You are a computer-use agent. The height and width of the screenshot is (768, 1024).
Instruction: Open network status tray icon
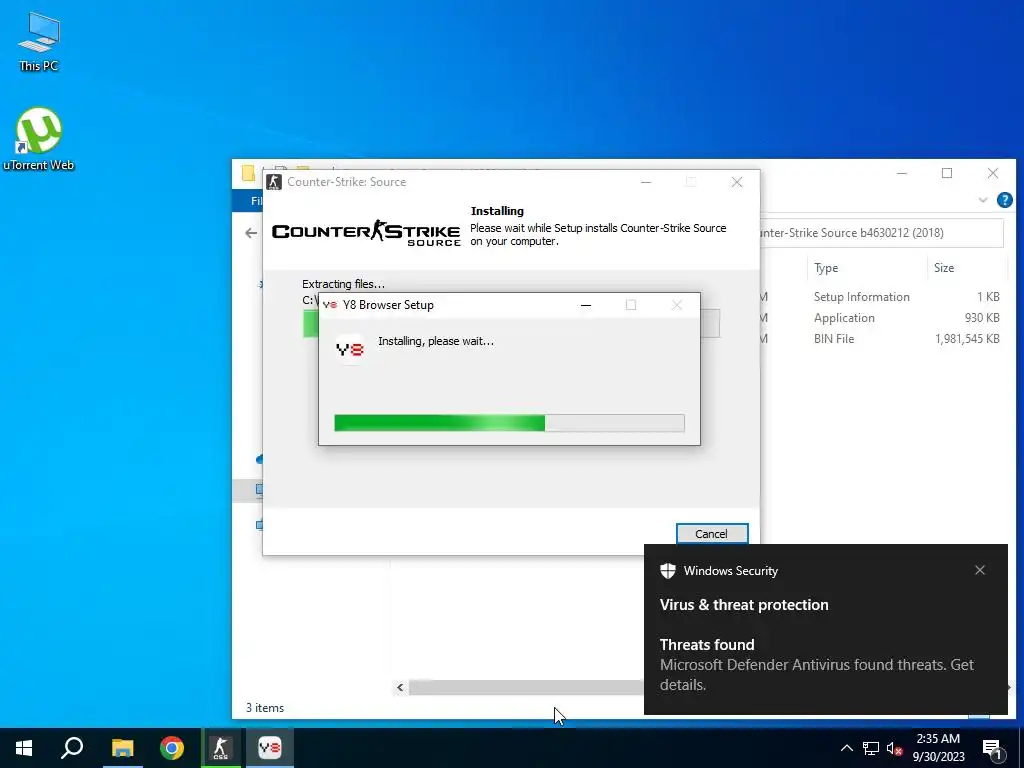pyautogui.click(x=871, y=748)
